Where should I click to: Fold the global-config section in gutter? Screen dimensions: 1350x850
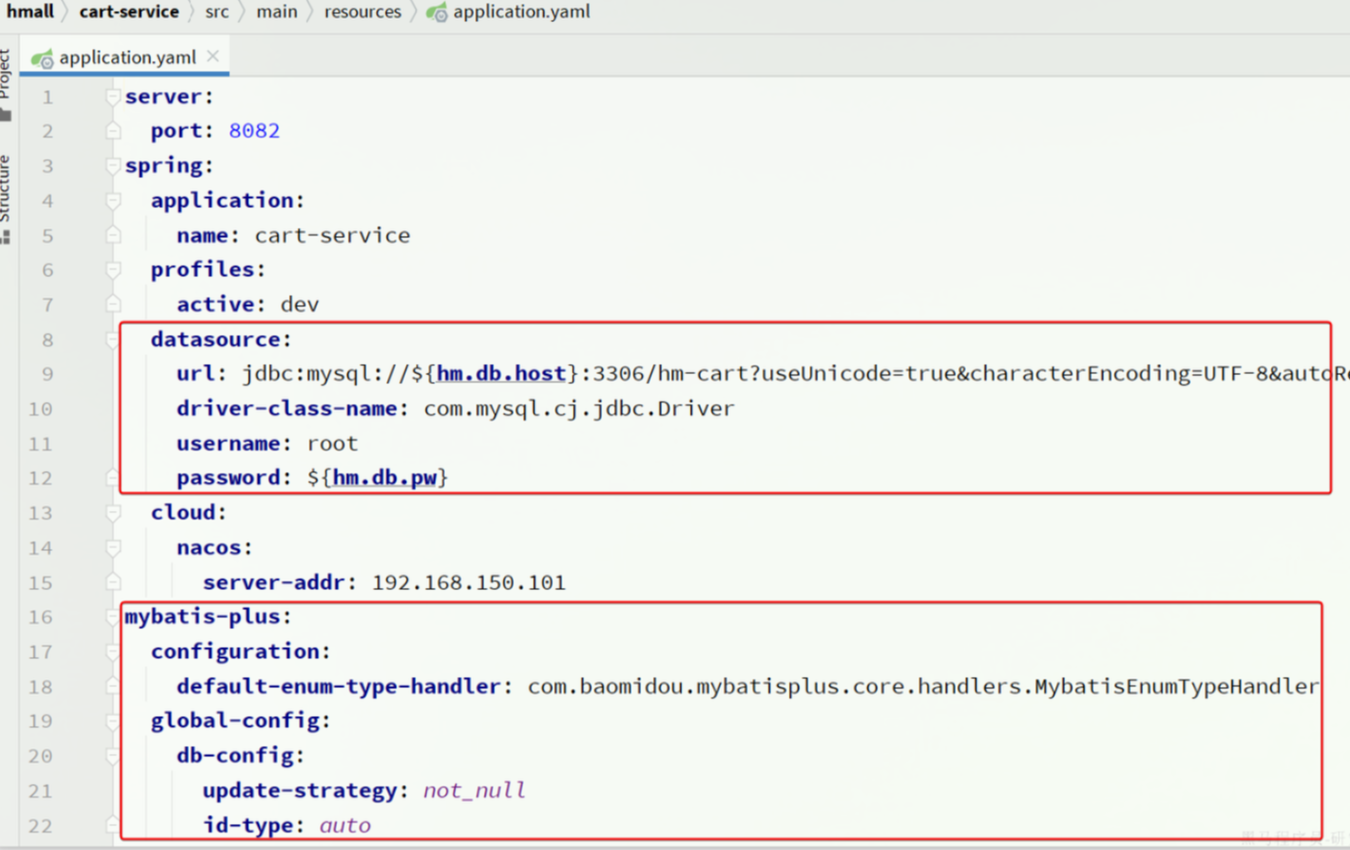tap(113, 721)
